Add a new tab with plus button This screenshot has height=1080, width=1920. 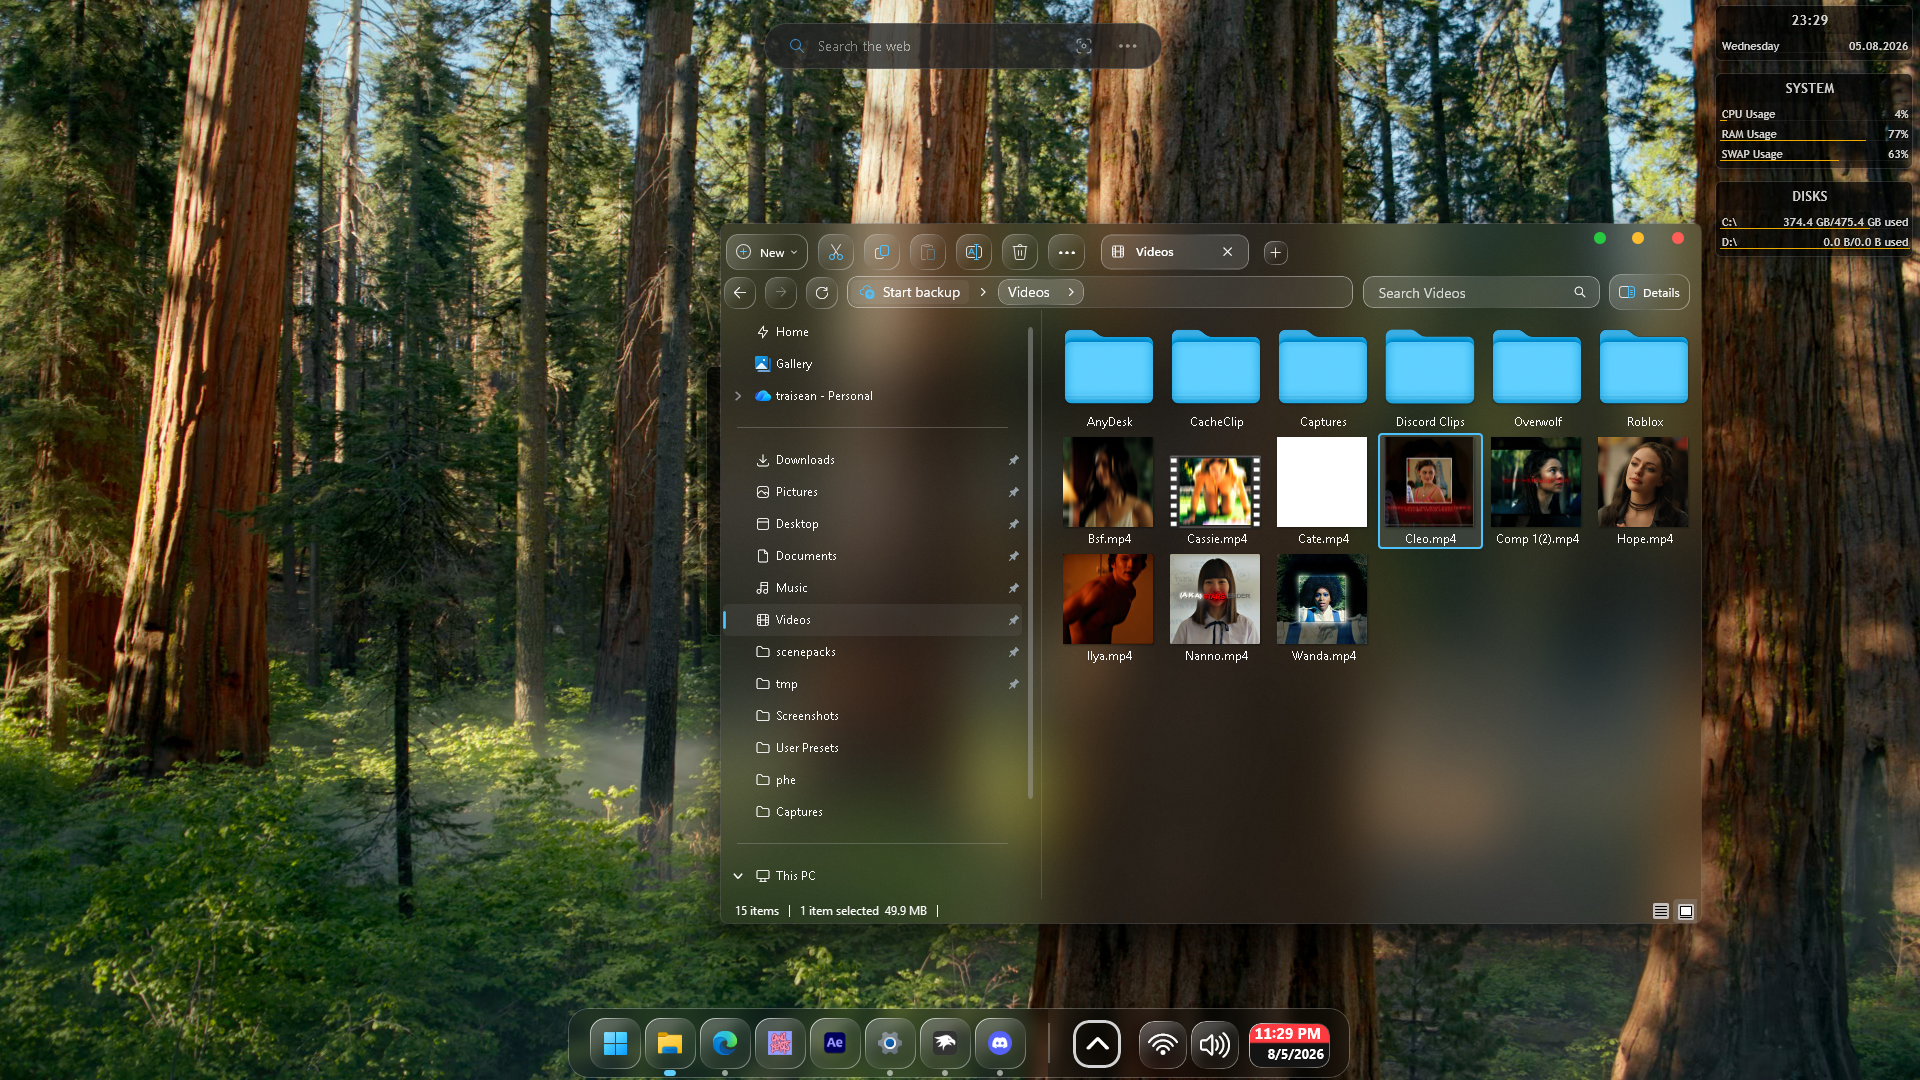1275,253
